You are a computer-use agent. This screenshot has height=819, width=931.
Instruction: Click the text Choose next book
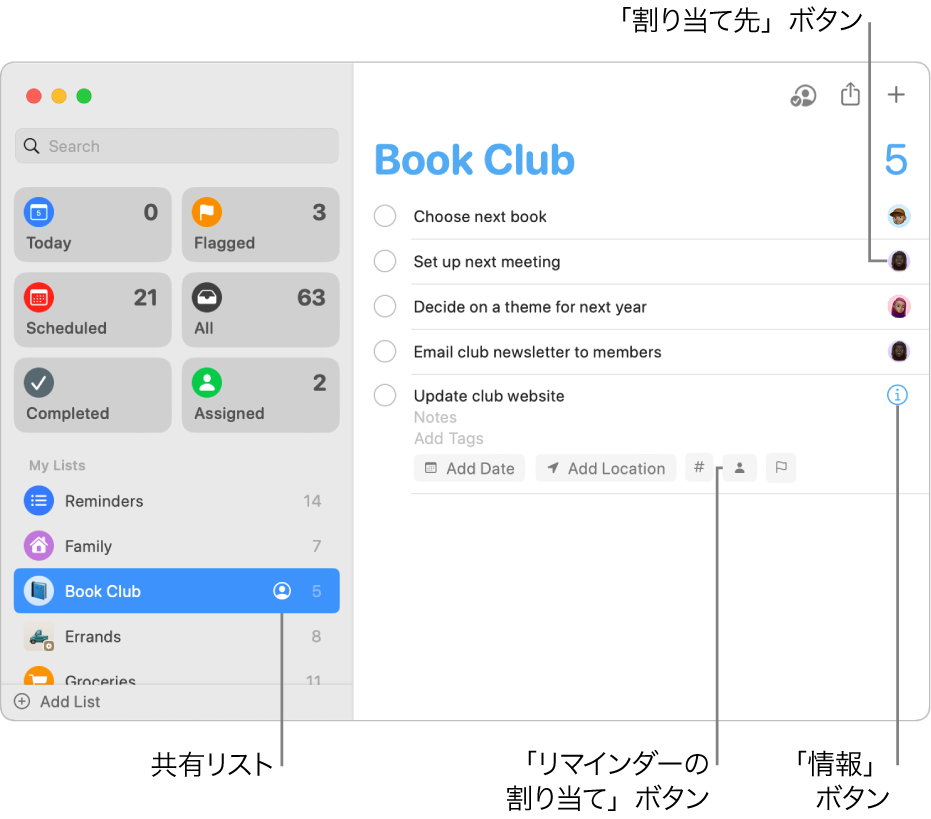480,216
